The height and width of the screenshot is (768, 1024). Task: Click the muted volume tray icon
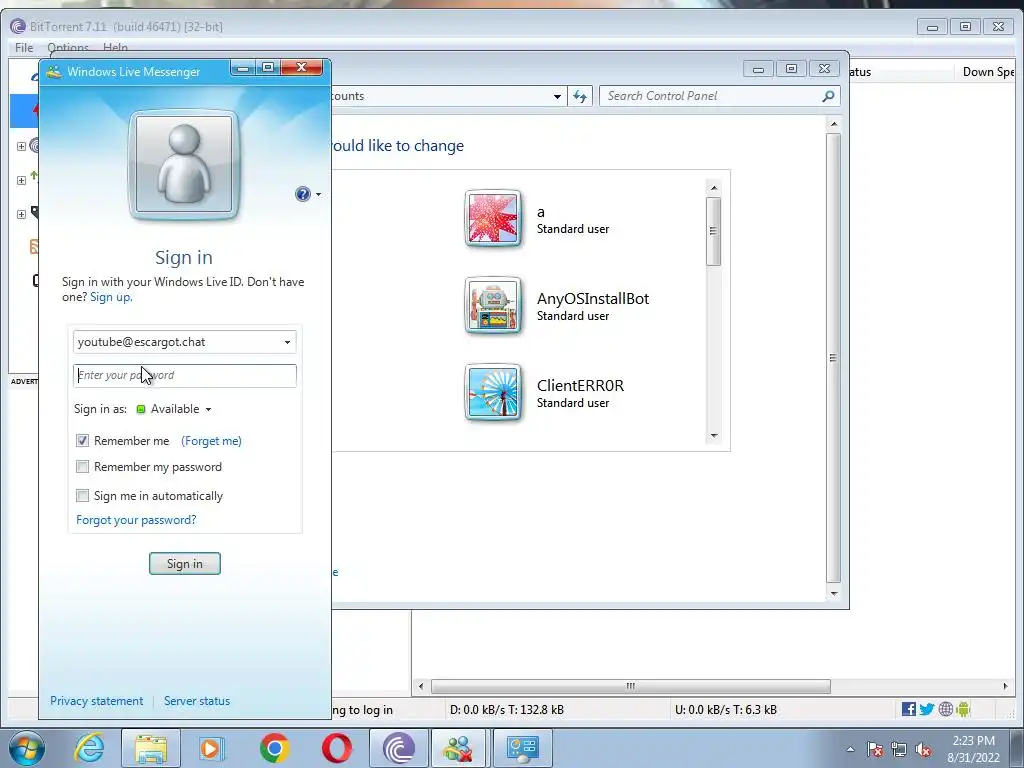click(x=923, y=750)
